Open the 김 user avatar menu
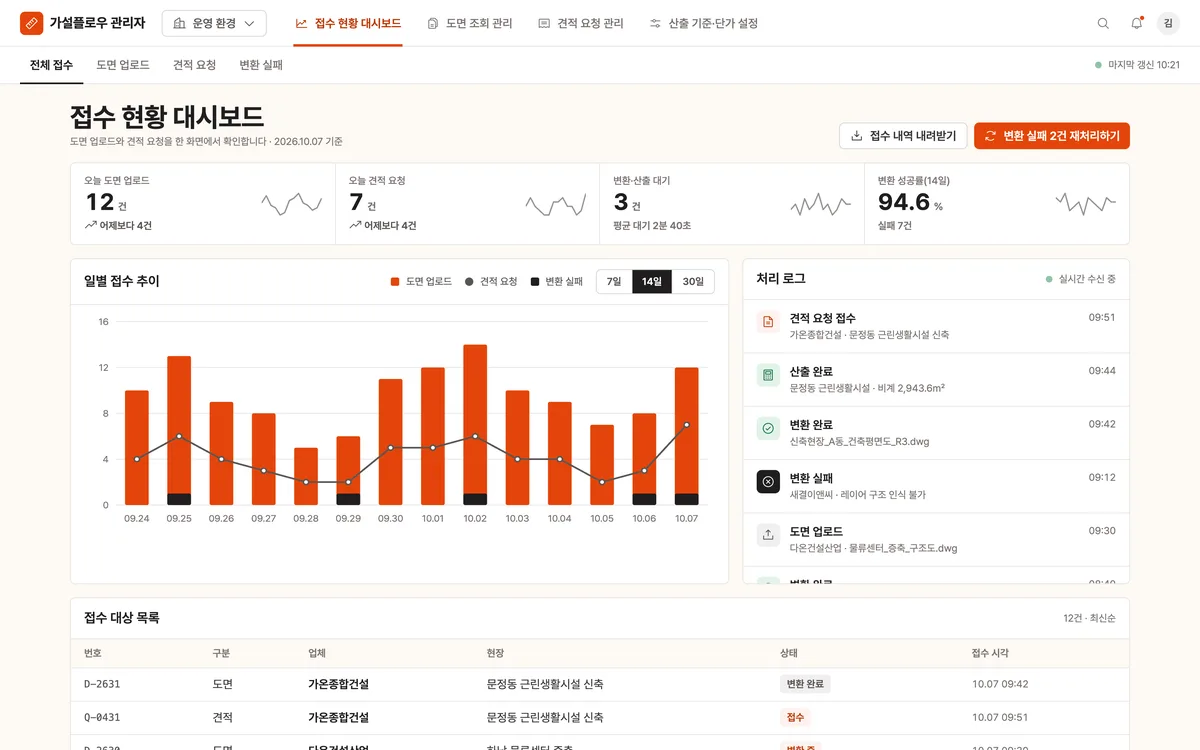 point(1168,23)
